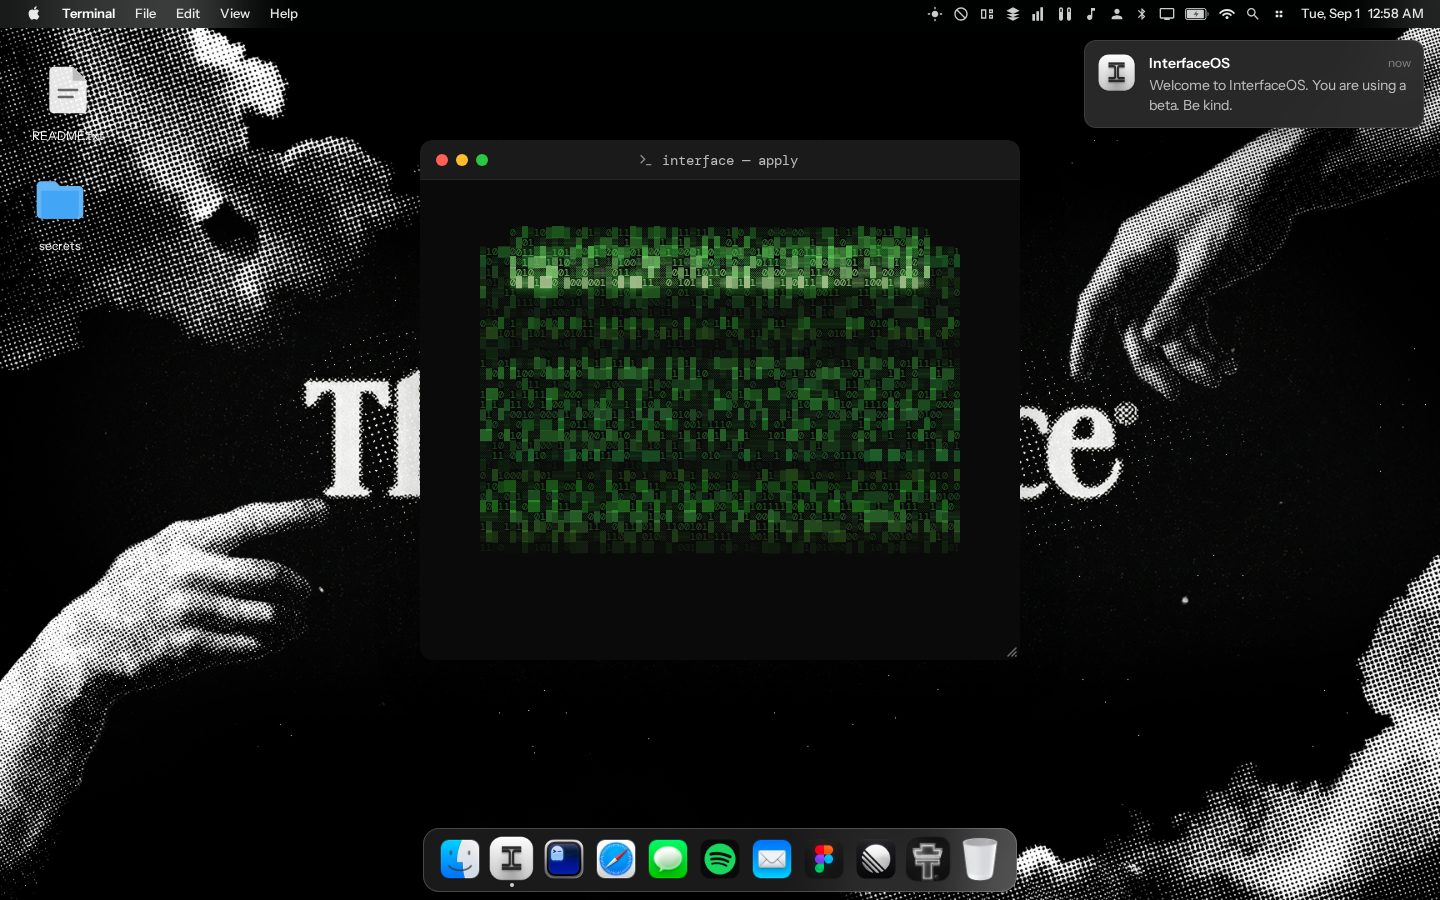
Task: Click the user account icon in menu bar
Action: [1117, 14]
